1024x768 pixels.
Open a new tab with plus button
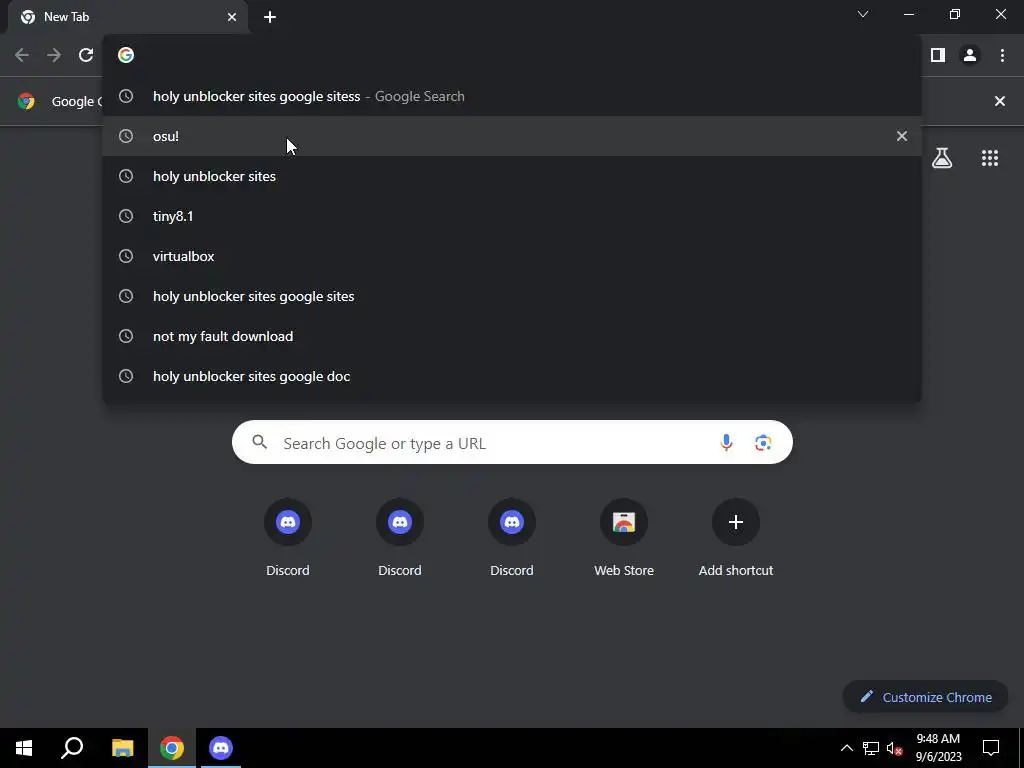tap(270, 18)
